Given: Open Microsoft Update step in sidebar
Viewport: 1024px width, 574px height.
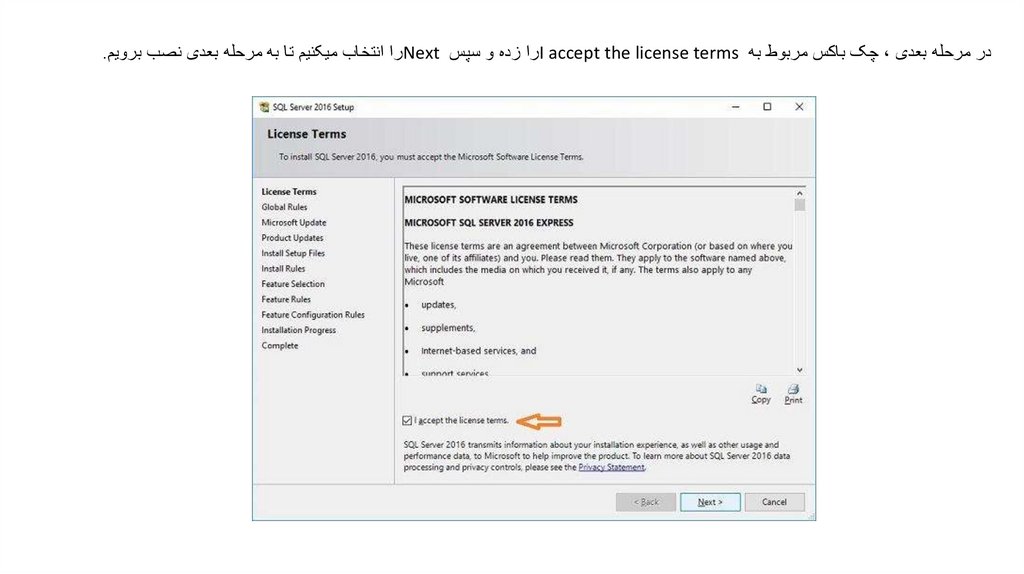Looking at the screenshot, I should coord(294,223).
